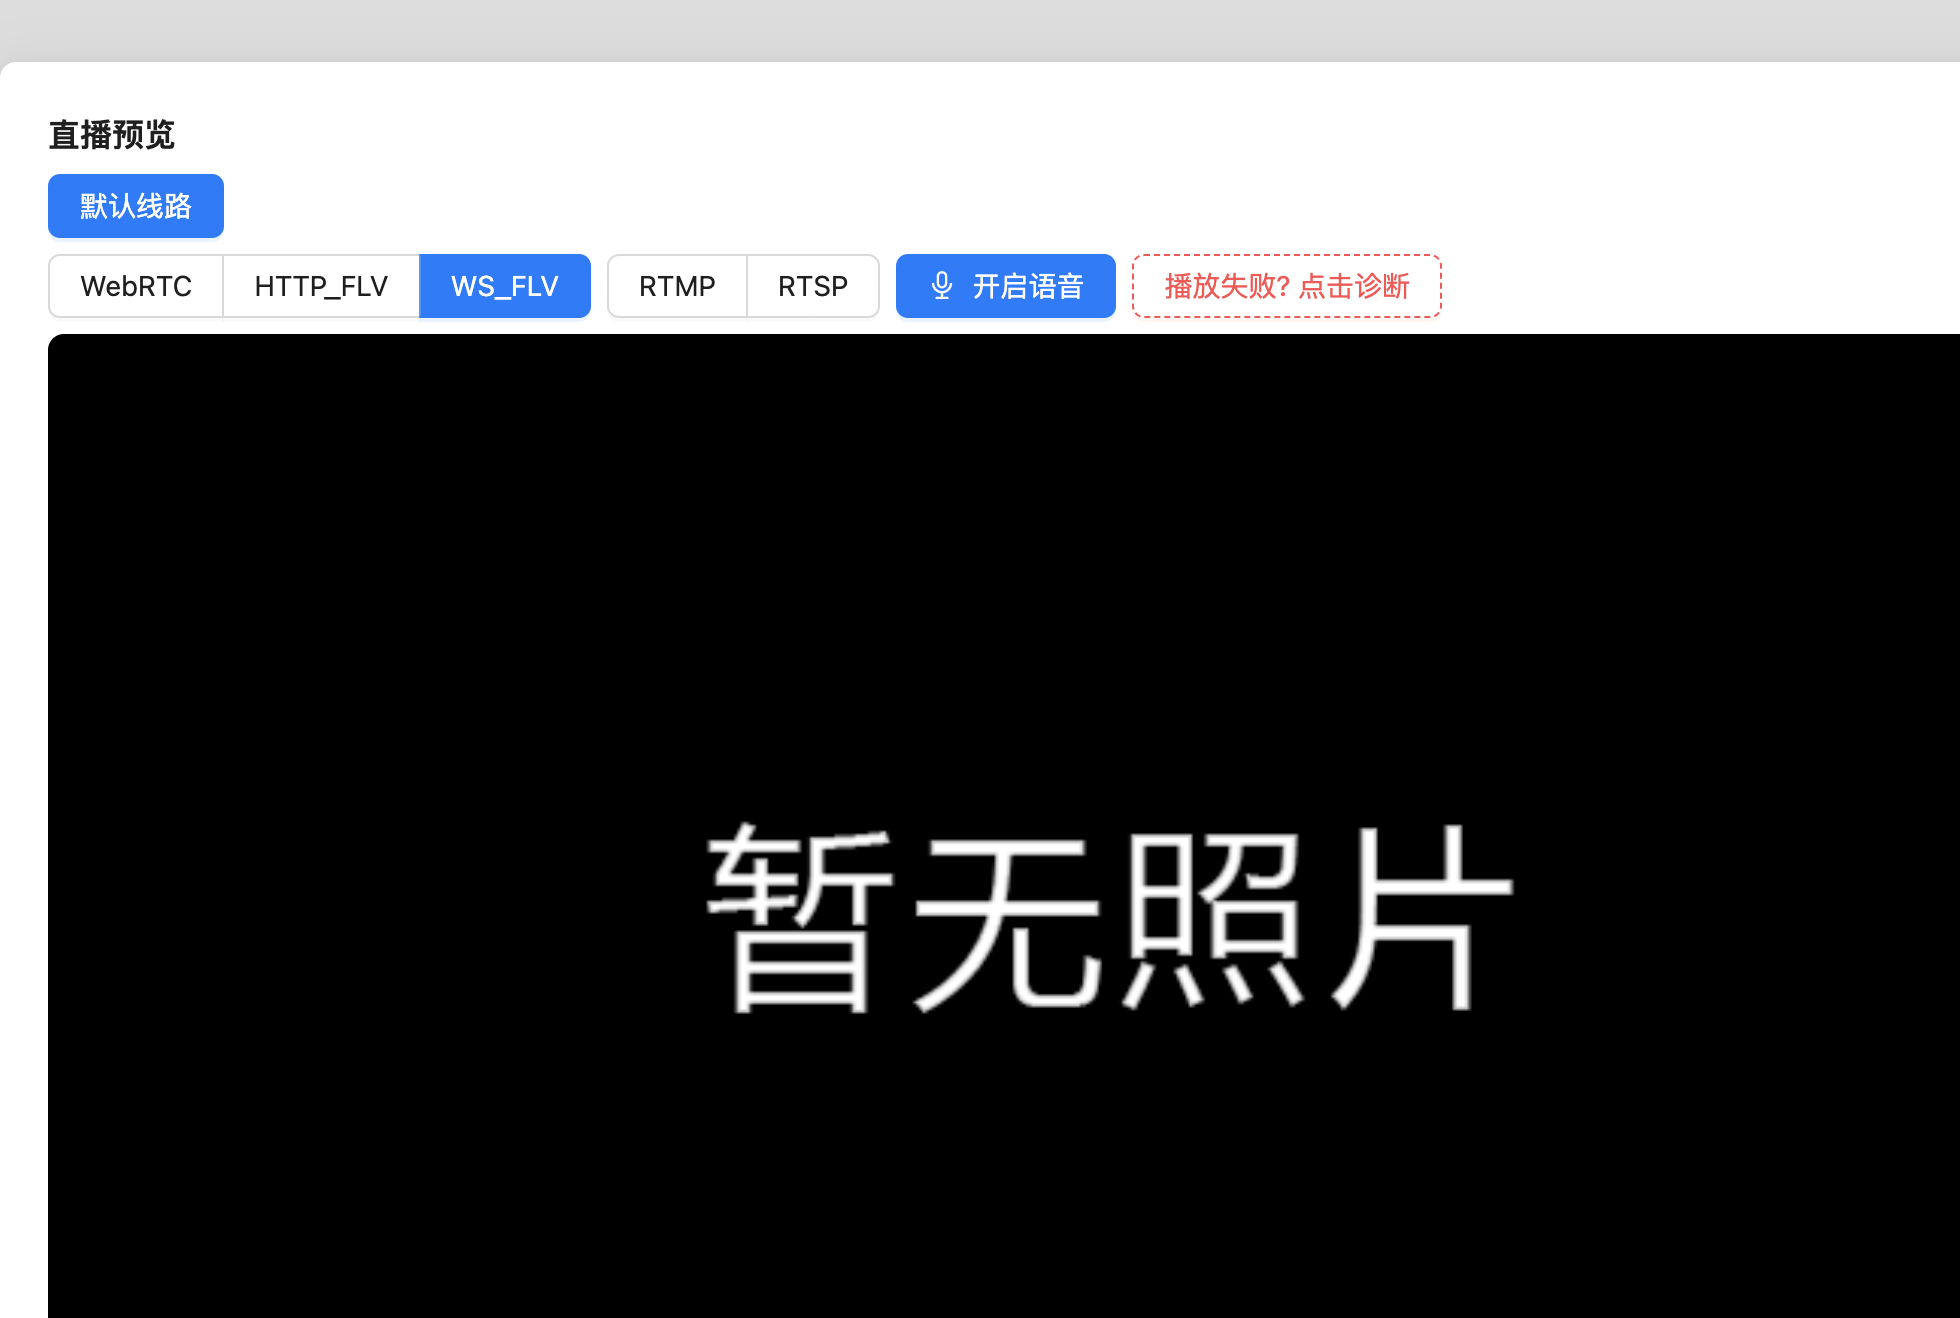1960x1318 pixels.
Task: Select the WS_FLV protocol option
Action: [x=505, y=286]
